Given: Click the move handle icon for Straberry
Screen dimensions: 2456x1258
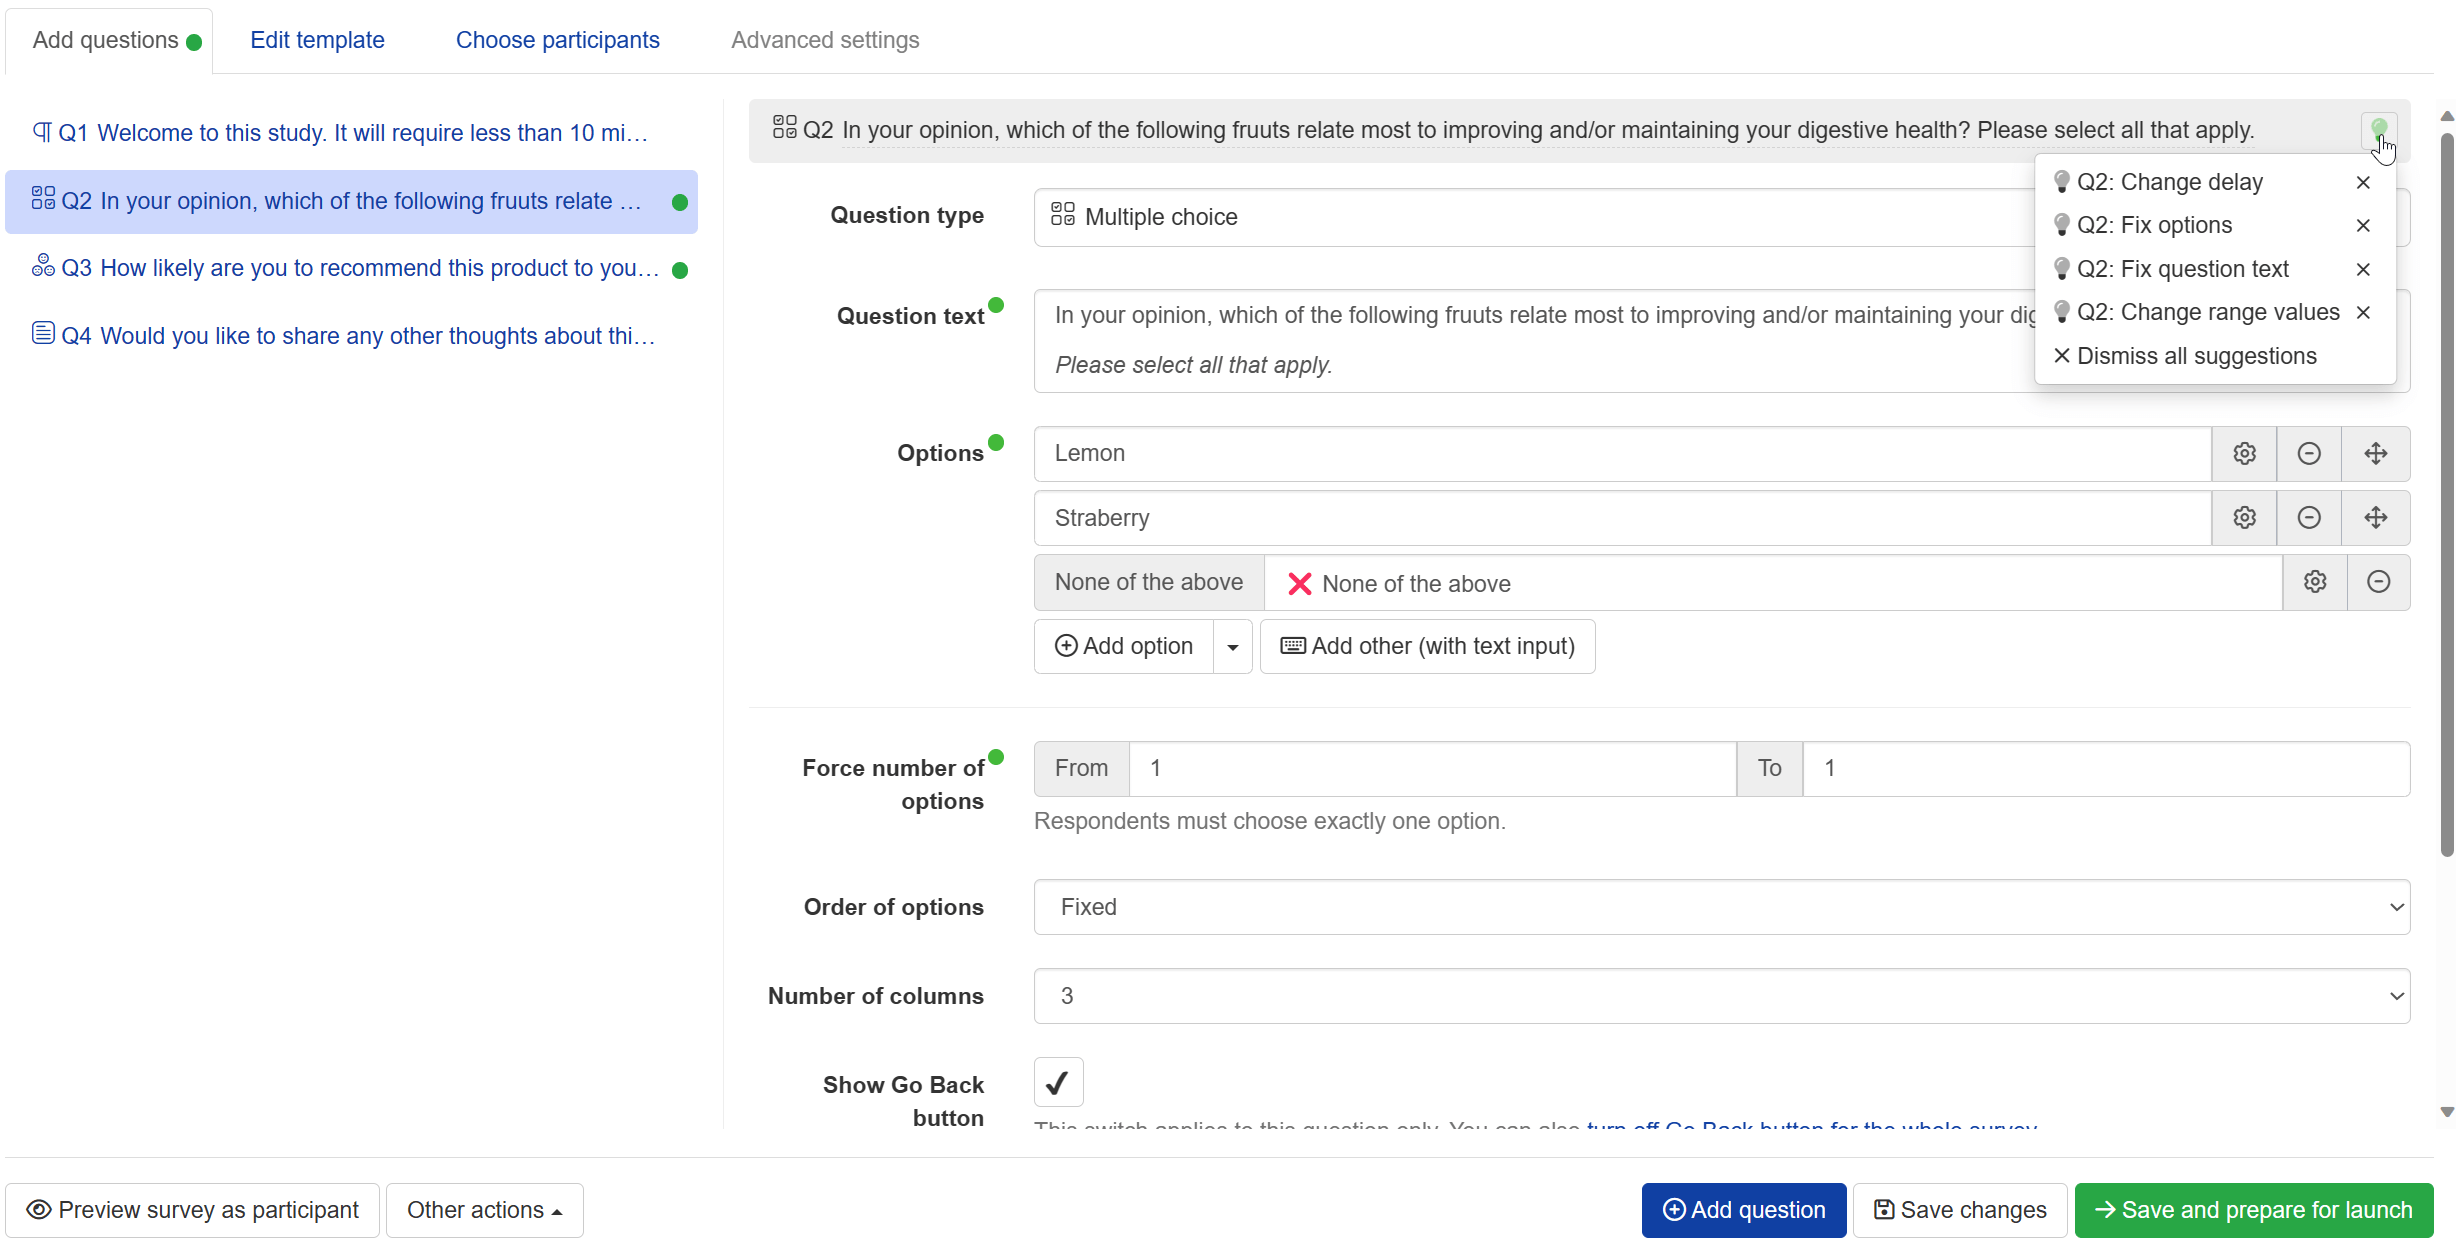Looking at the screenshot, I should point(2375,518).
